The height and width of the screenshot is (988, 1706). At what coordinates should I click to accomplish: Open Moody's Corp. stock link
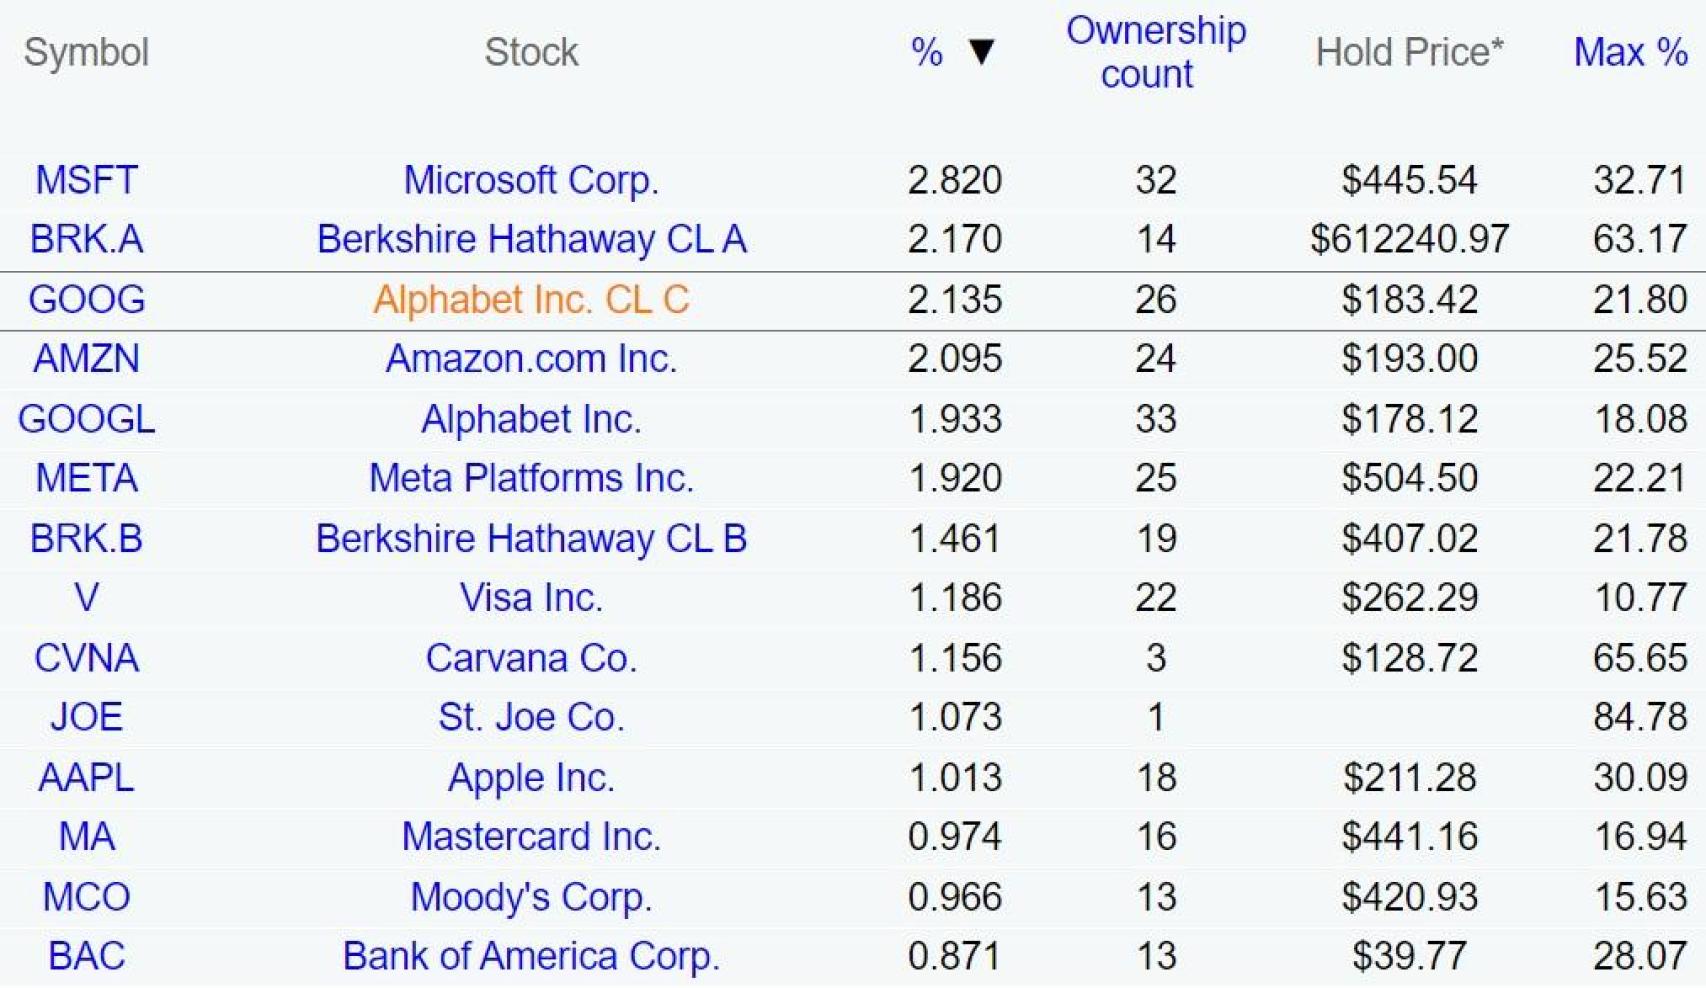click(531, 896)
